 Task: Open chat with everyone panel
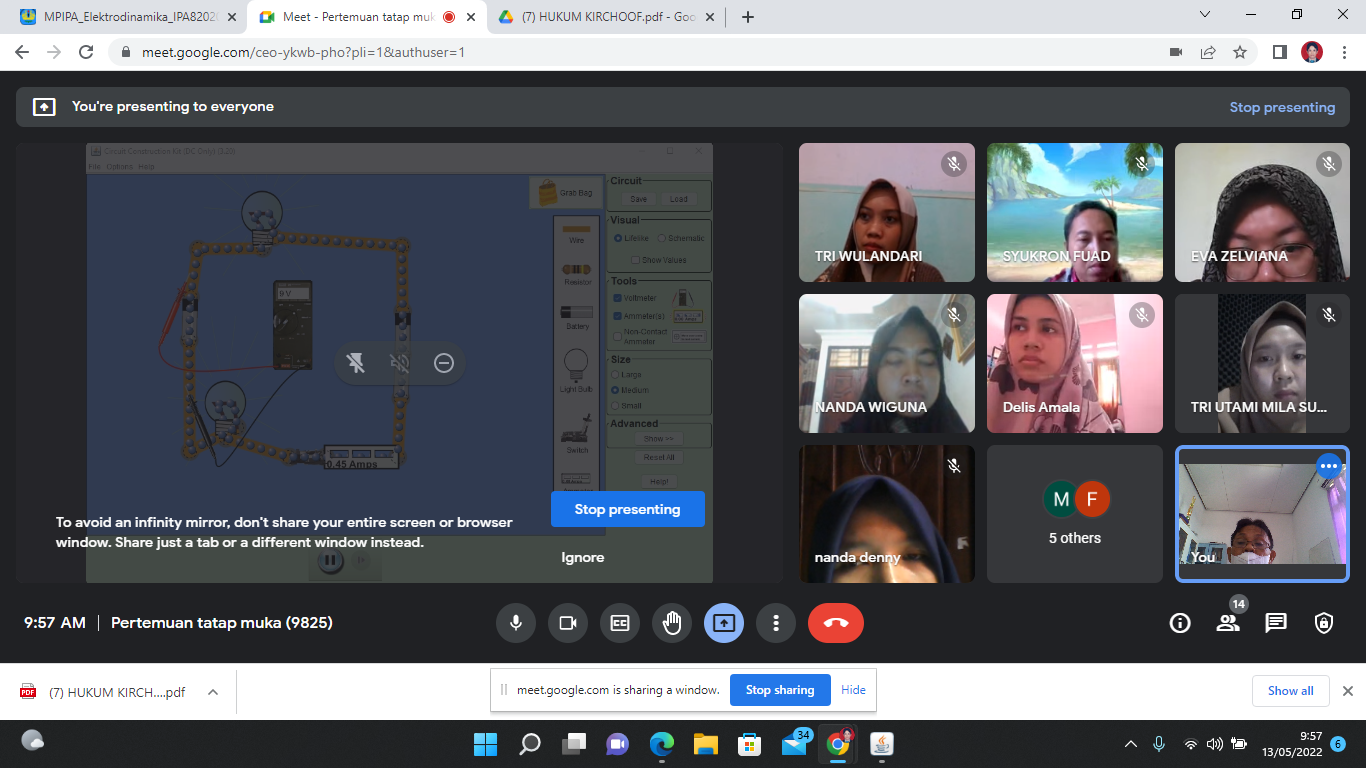tap(1276, 623)
